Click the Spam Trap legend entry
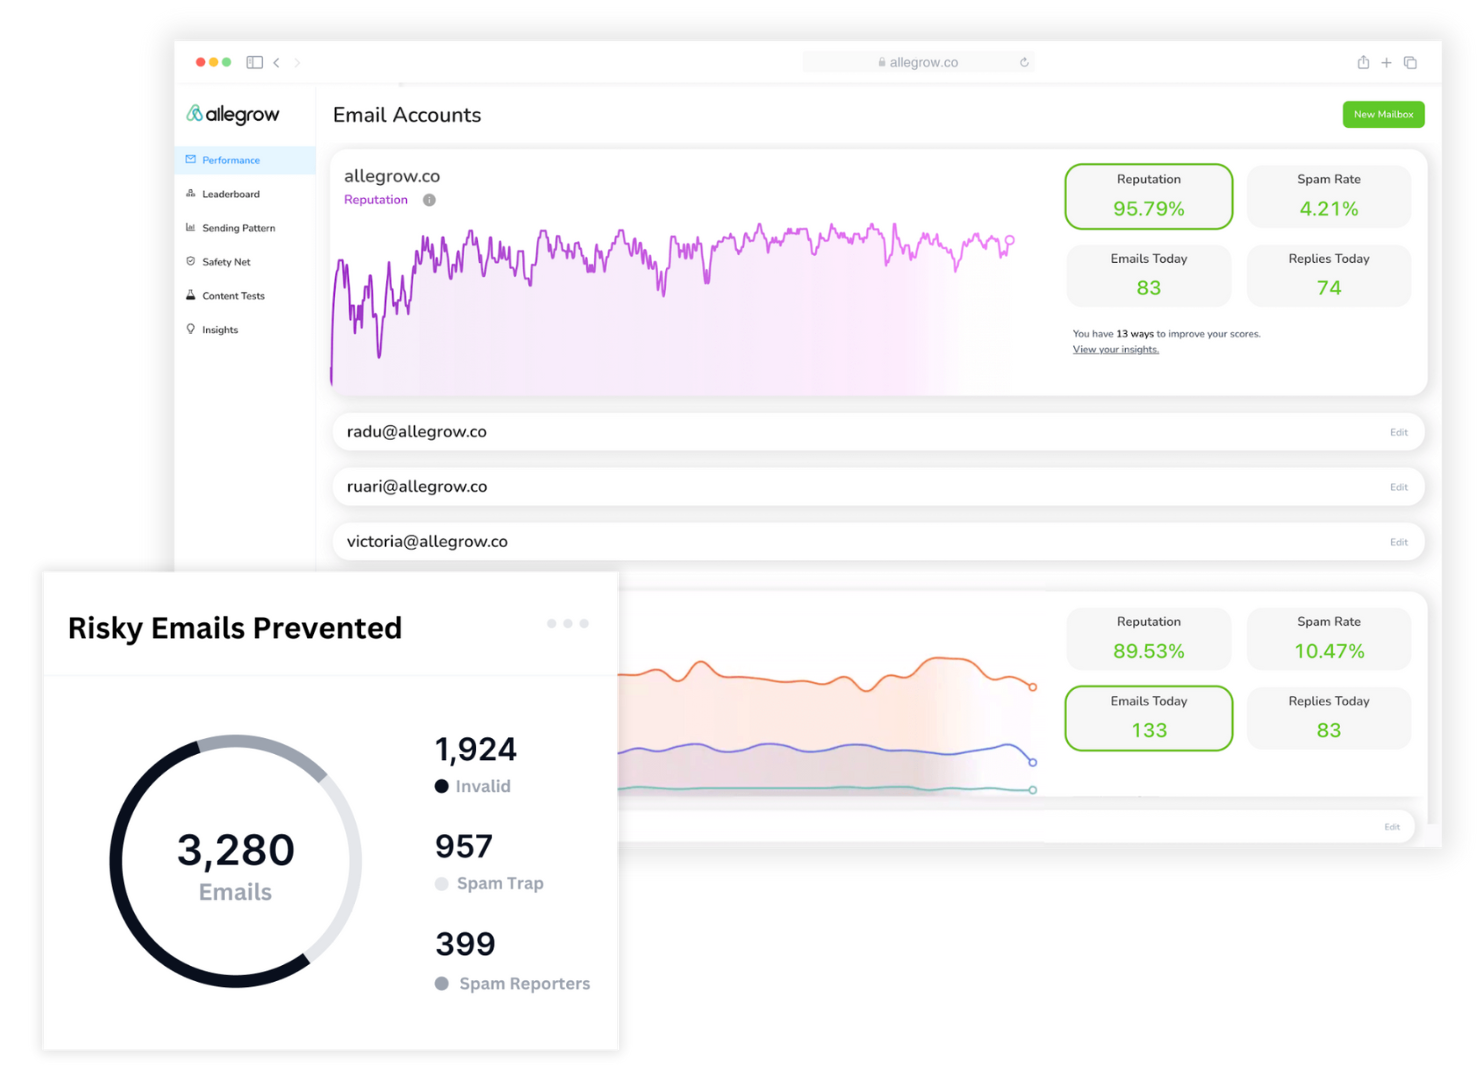The height and width of the screenshot is (1072, 1482). [x=489, y=884]
